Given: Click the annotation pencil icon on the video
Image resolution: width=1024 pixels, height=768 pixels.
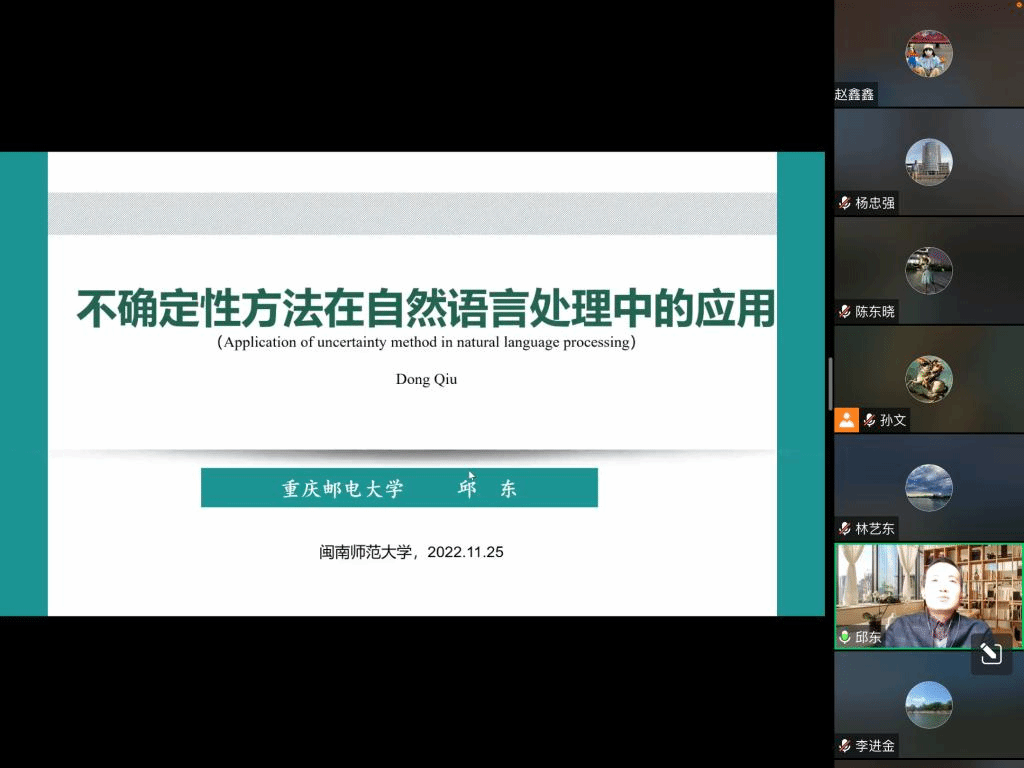Looking at the screenshot, I should click(x=990, y=654).
